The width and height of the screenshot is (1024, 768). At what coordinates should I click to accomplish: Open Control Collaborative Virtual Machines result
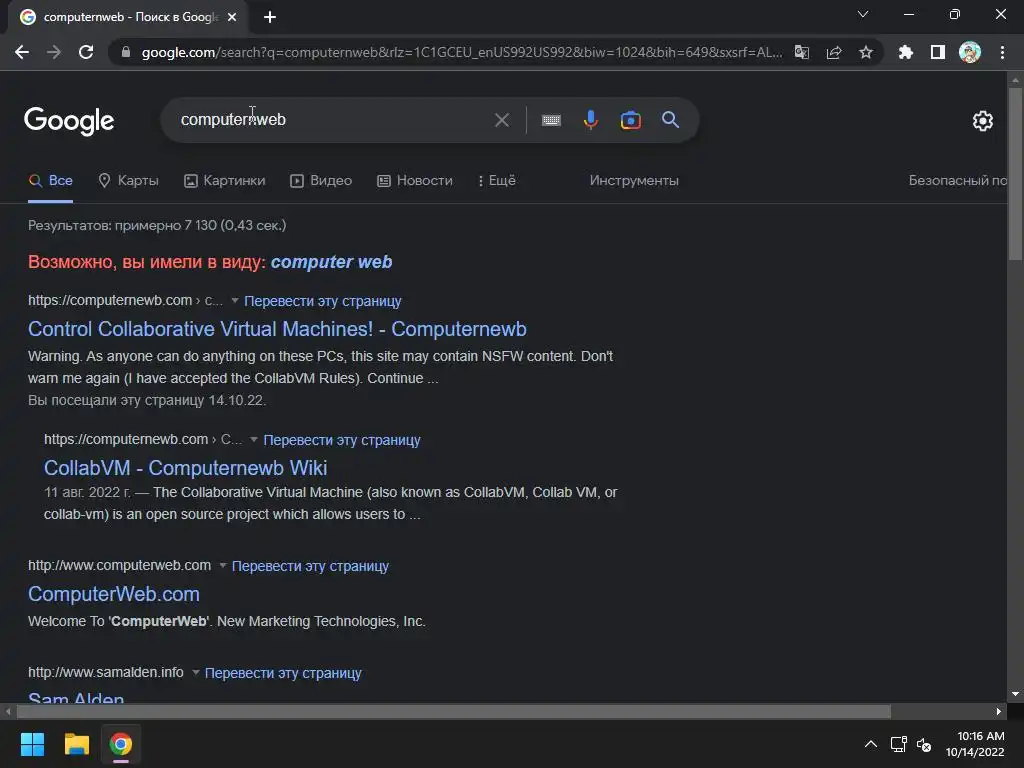(278, 328)
